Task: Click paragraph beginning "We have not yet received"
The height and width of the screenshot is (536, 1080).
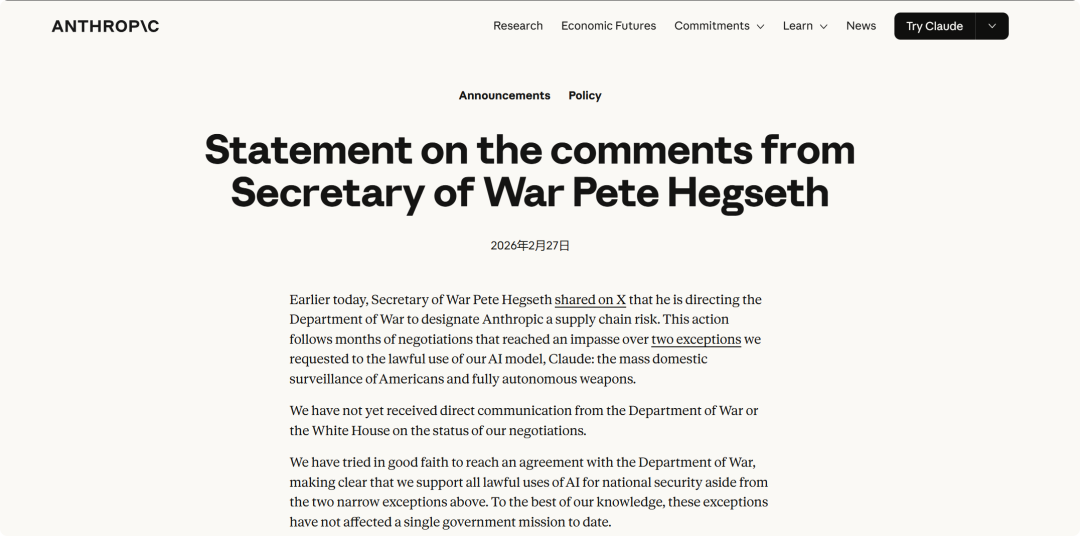Action: tap(524, 421)
